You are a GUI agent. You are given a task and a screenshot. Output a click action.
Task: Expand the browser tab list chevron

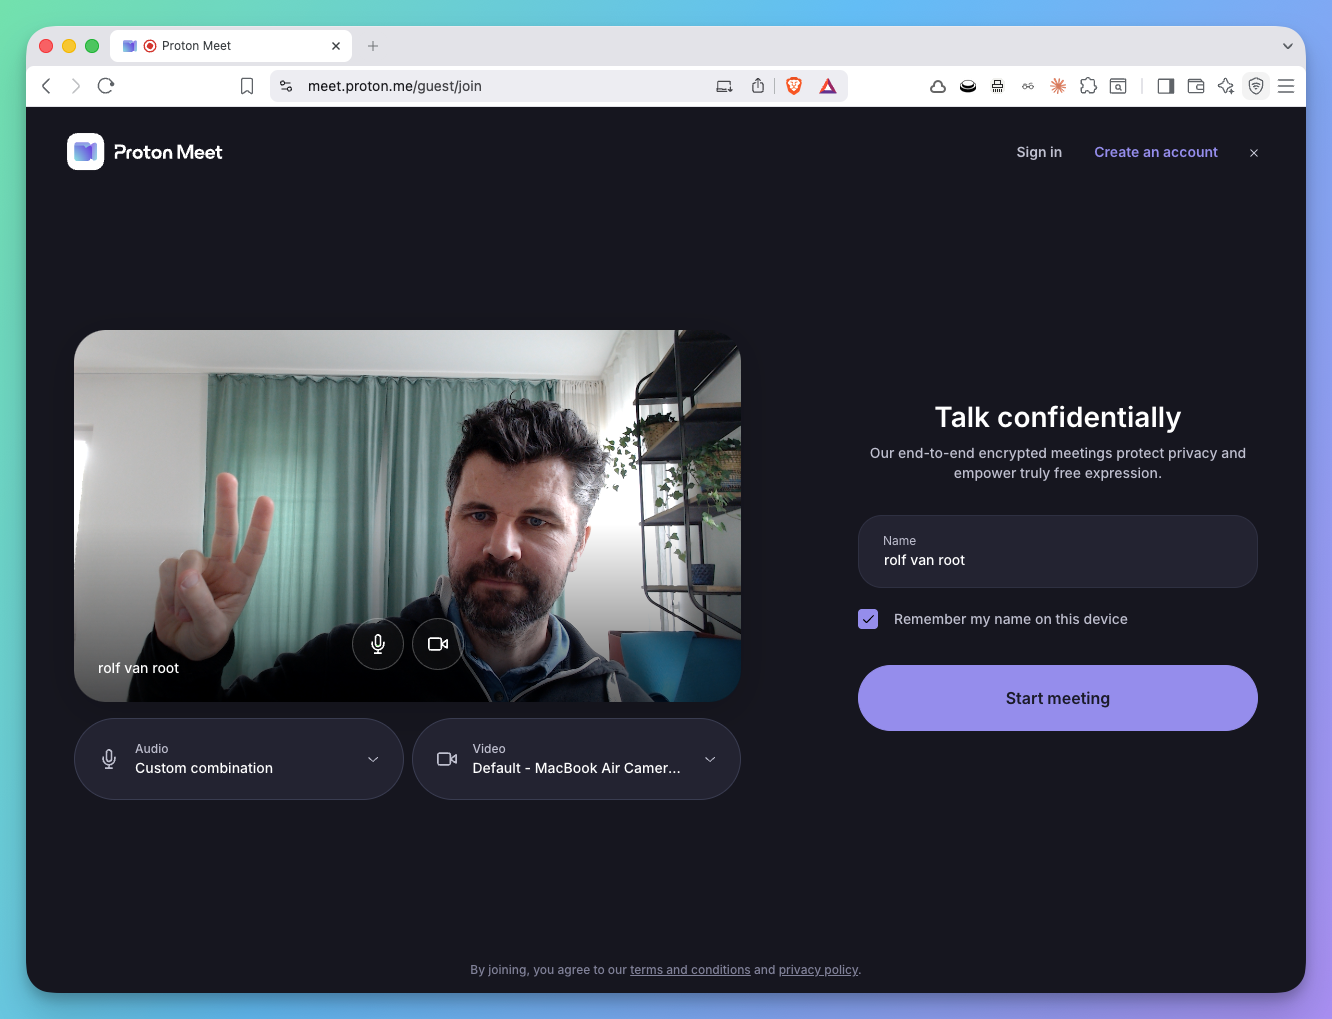1287,46
